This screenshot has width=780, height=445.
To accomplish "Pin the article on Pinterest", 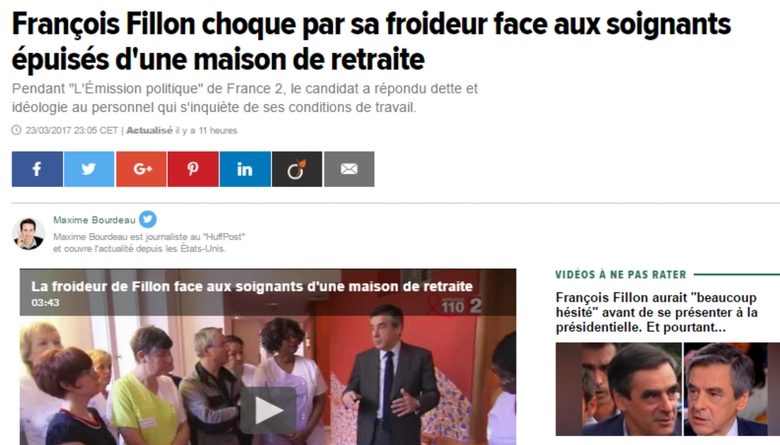I will 193,169.
